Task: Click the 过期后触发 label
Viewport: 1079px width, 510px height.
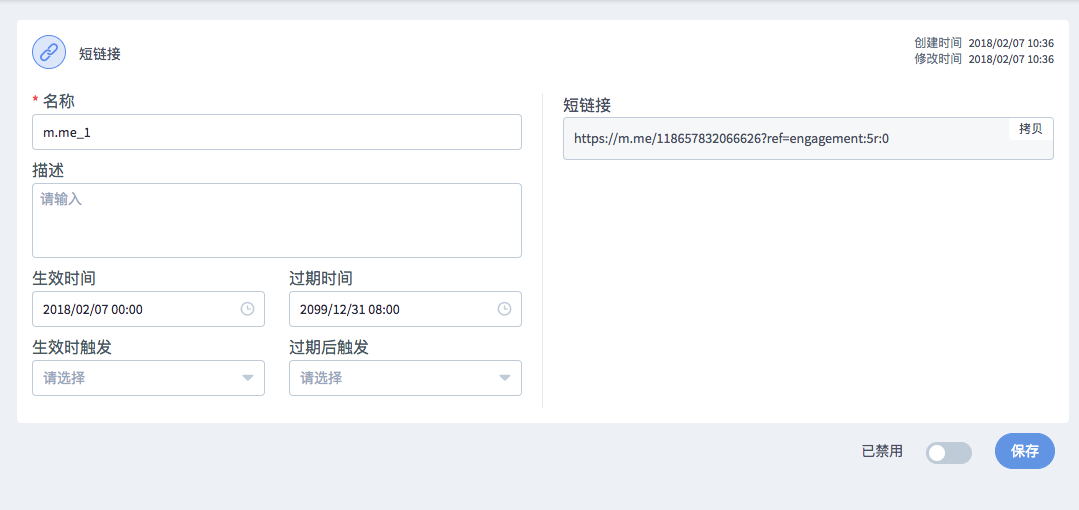Action: (x=329, y=347)
